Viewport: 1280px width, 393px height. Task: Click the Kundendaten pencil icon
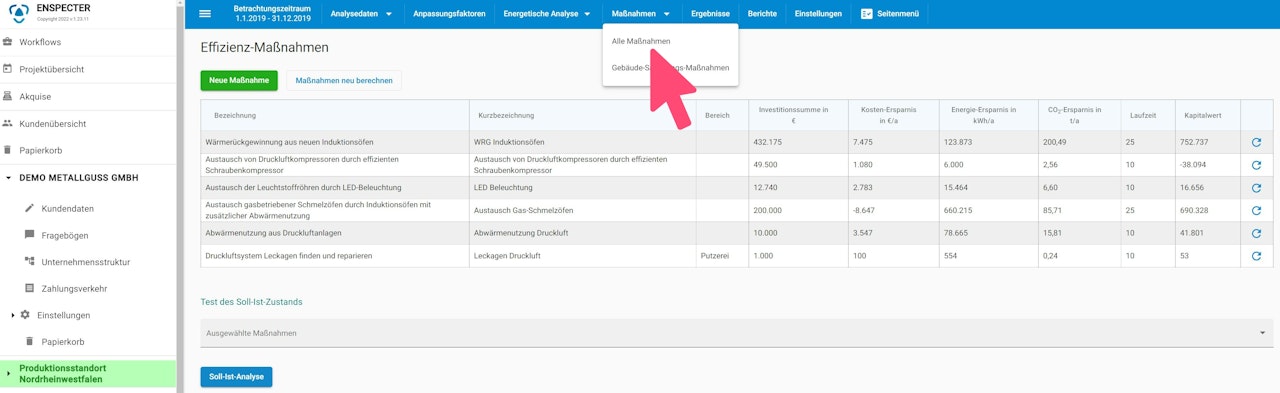pyautogui.click(x=29, y=208)
